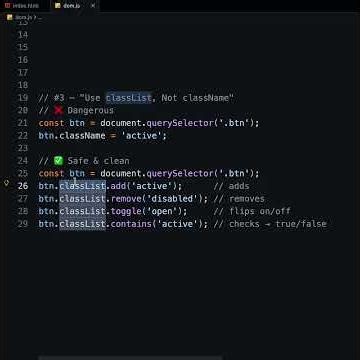This screenshot has height=360, width=360.
Task: Click highlighted classList in the line 19 comment
Action: 129,98
